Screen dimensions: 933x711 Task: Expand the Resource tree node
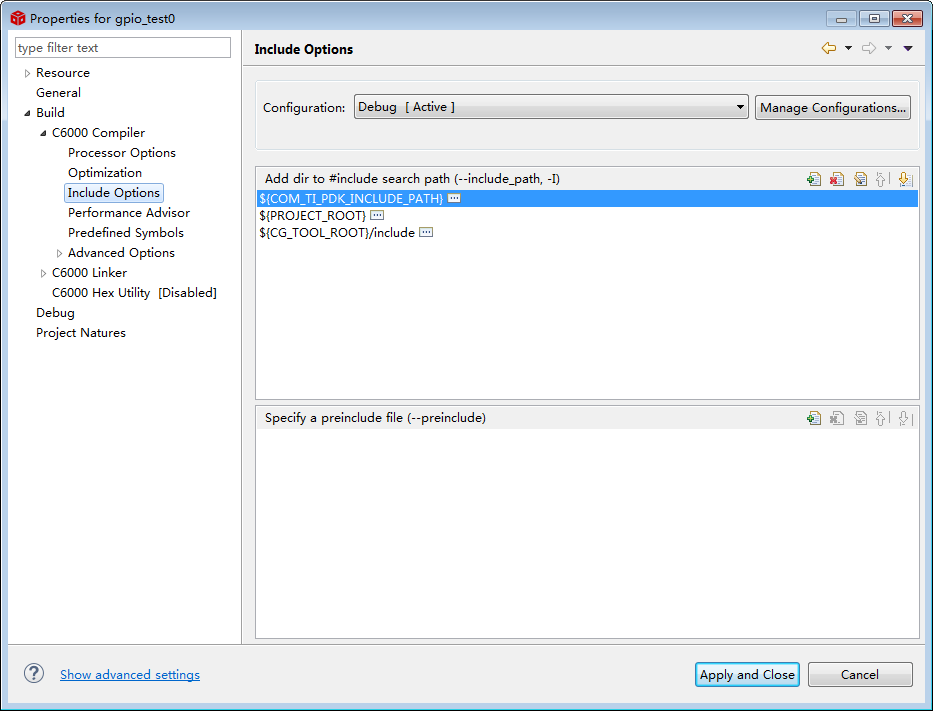click(28, 73)
